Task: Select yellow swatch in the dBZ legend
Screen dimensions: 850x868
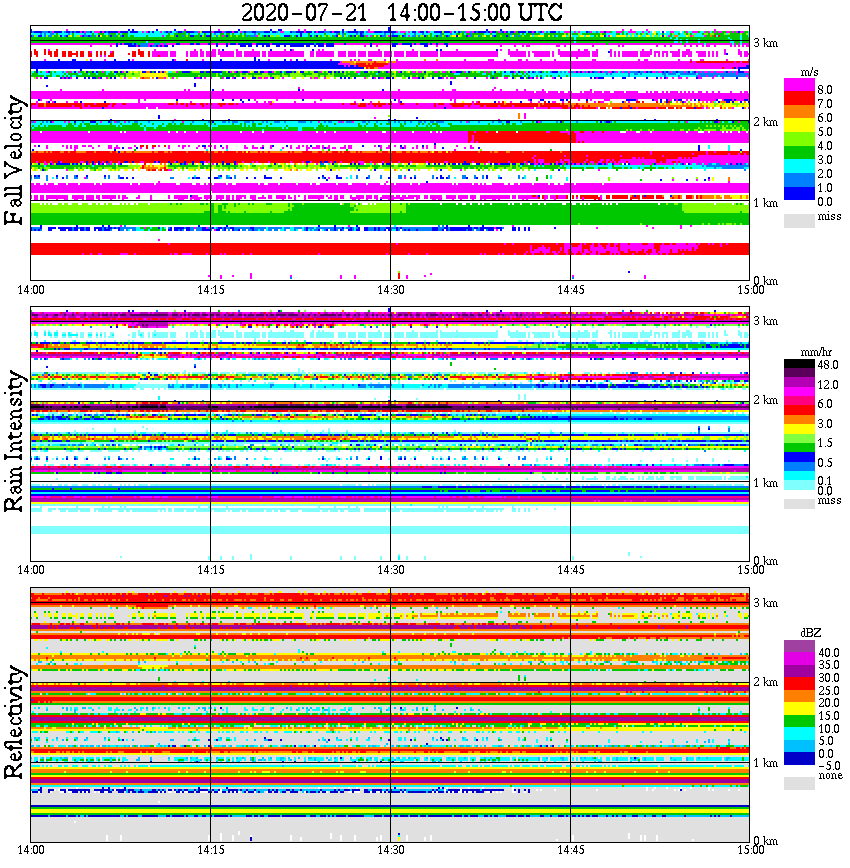Action: pos(799,708)
